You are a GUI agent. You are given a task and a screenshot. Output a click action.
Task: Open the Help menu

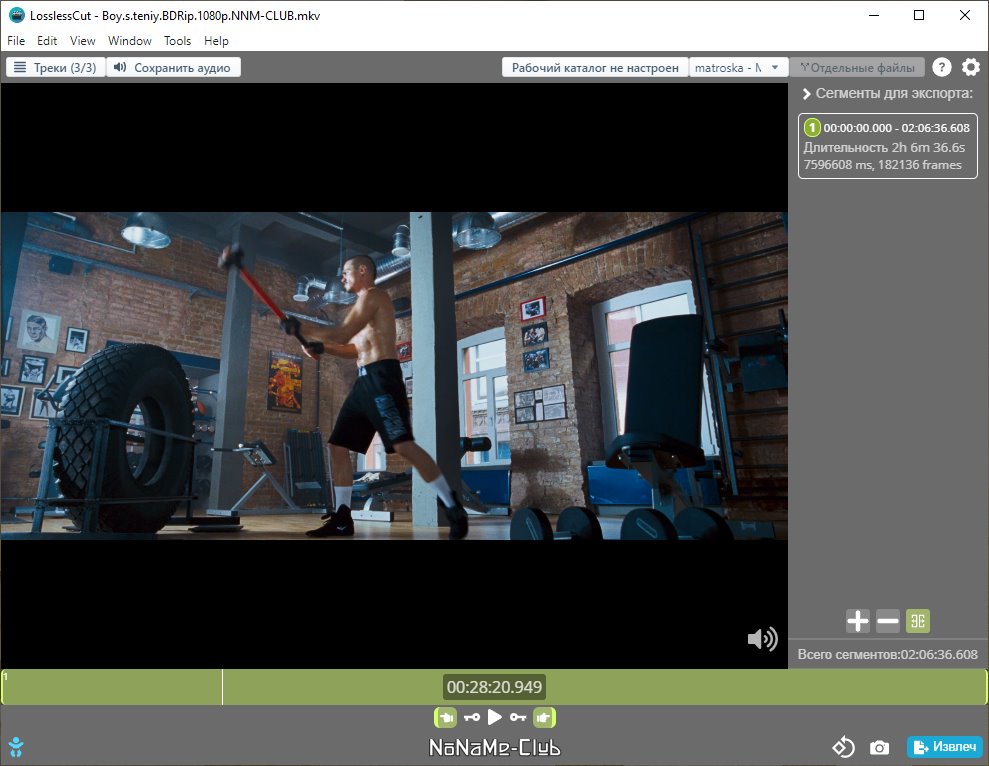[x=216, y=41]
